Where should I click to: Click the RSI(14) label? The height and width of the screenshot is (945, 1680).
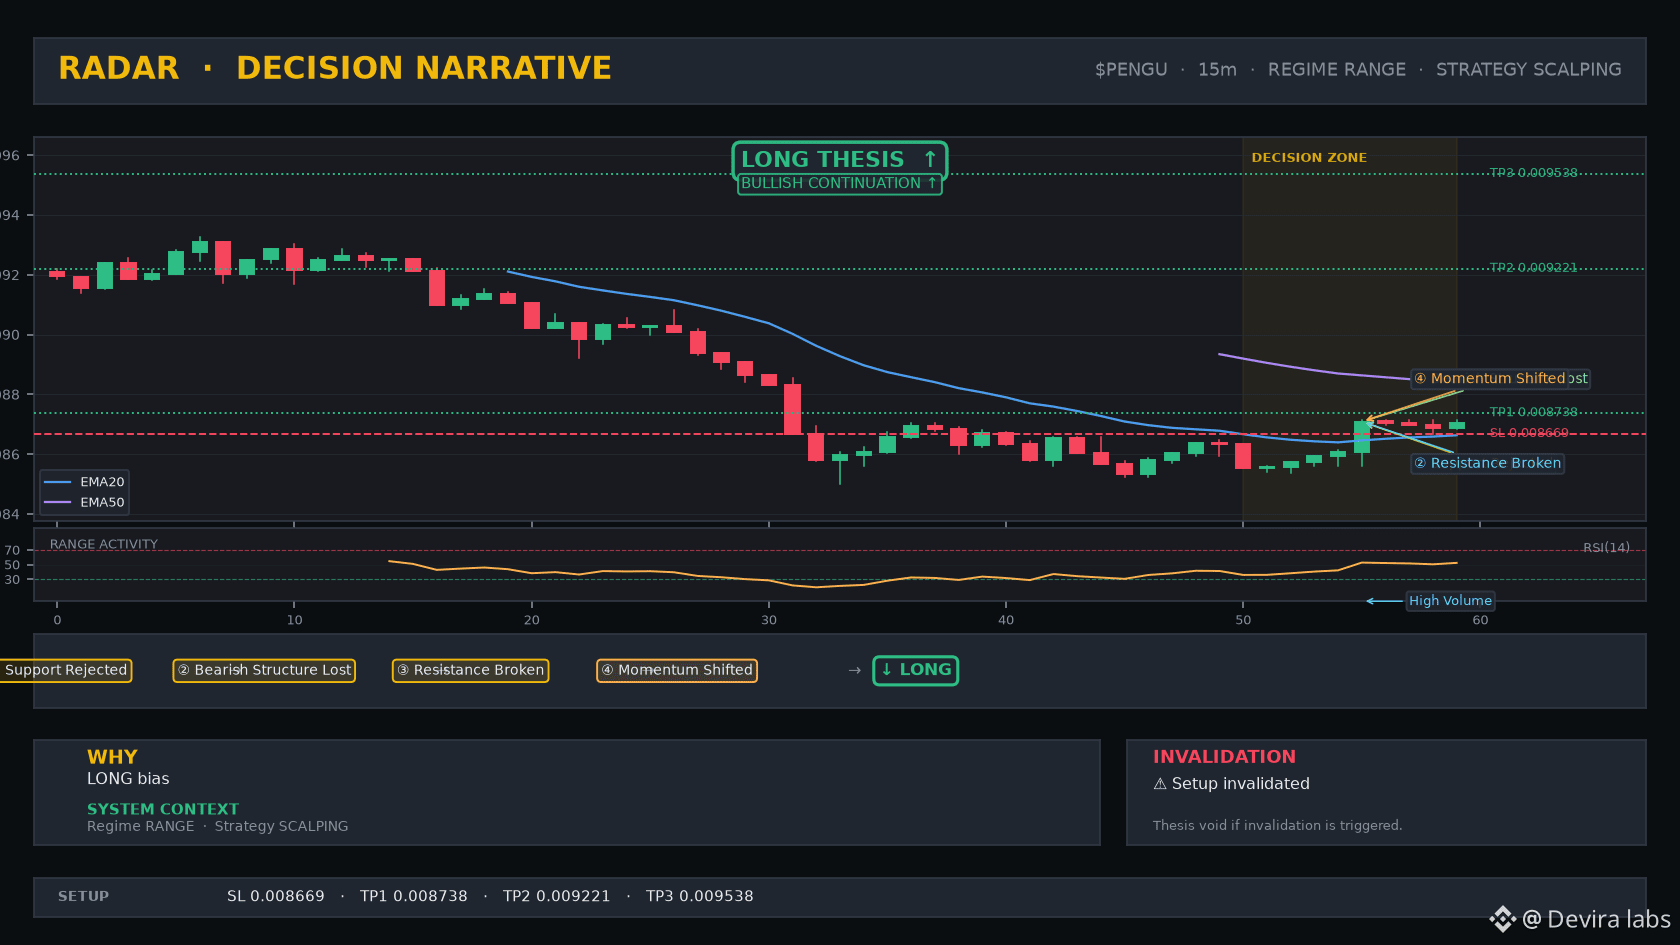[1606, 548]
